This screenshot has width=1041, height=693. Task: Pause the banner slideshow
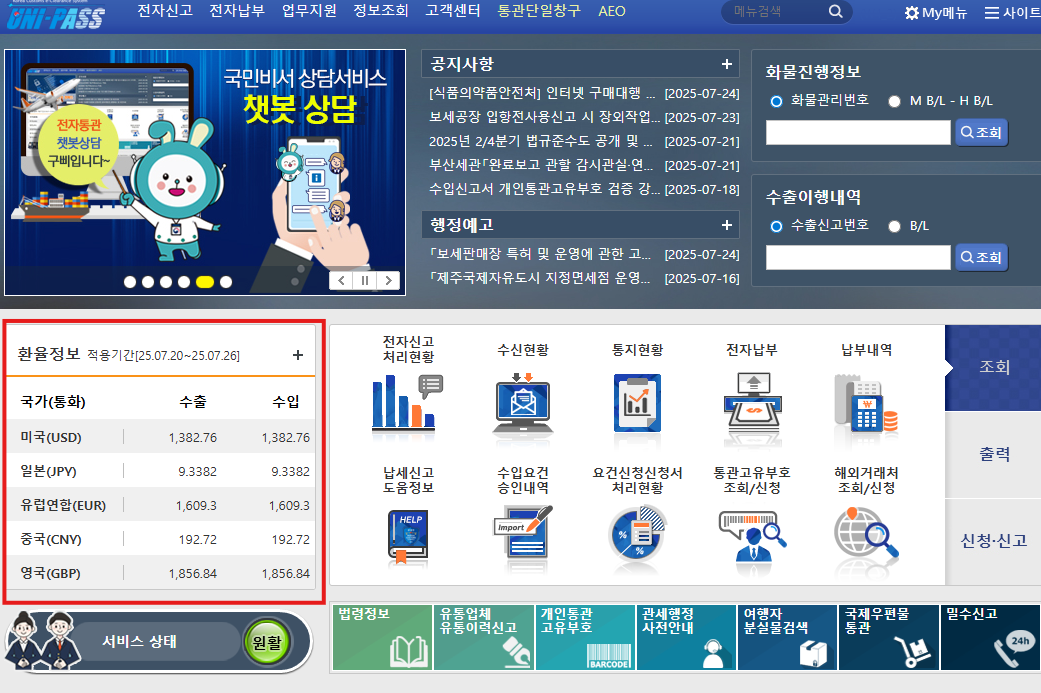(364, 280)
